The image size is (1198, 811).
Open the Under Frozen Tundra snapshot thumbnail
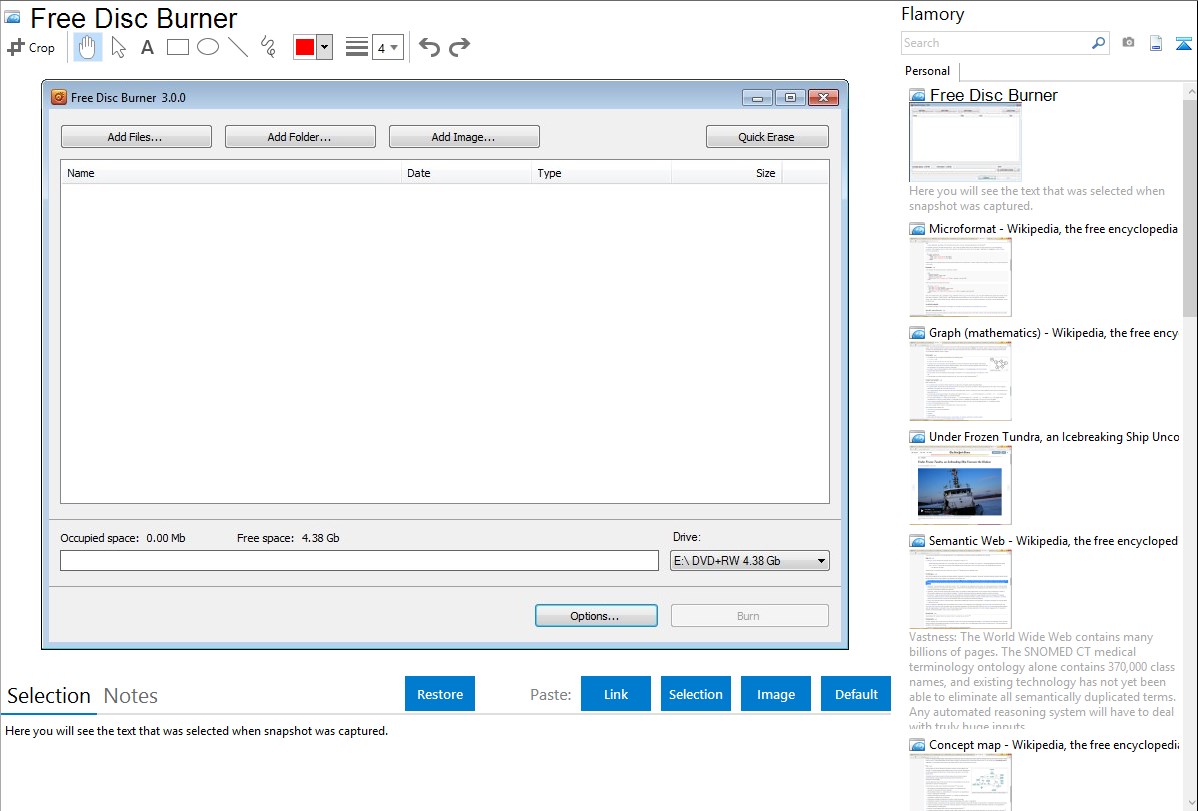pyautogui.click(x=960, y=485)
